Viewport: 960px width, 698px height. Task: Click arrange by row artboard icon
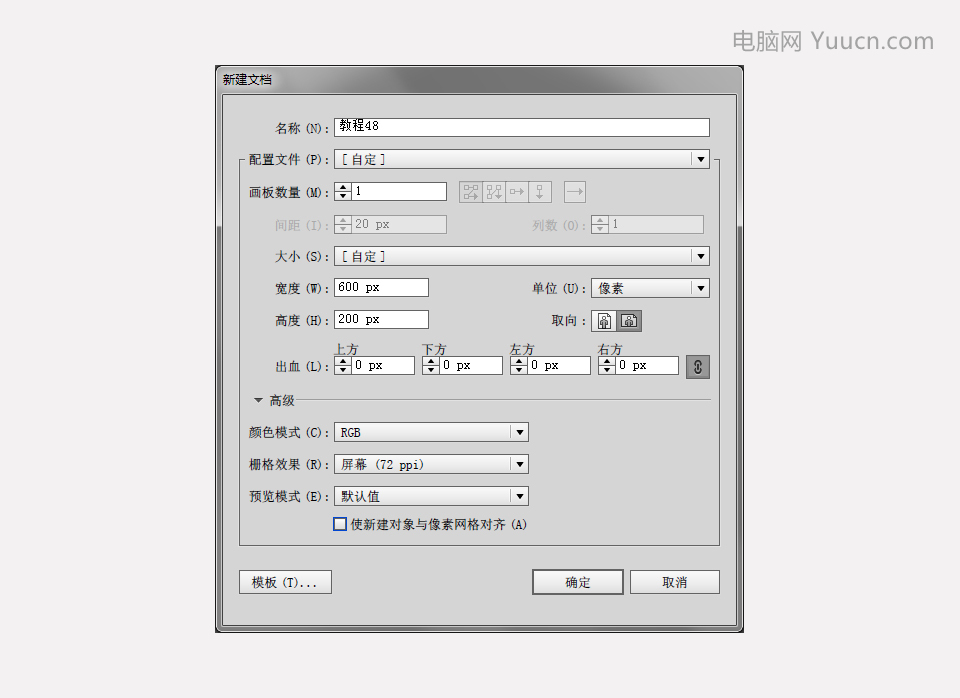(x=517, y=192)
